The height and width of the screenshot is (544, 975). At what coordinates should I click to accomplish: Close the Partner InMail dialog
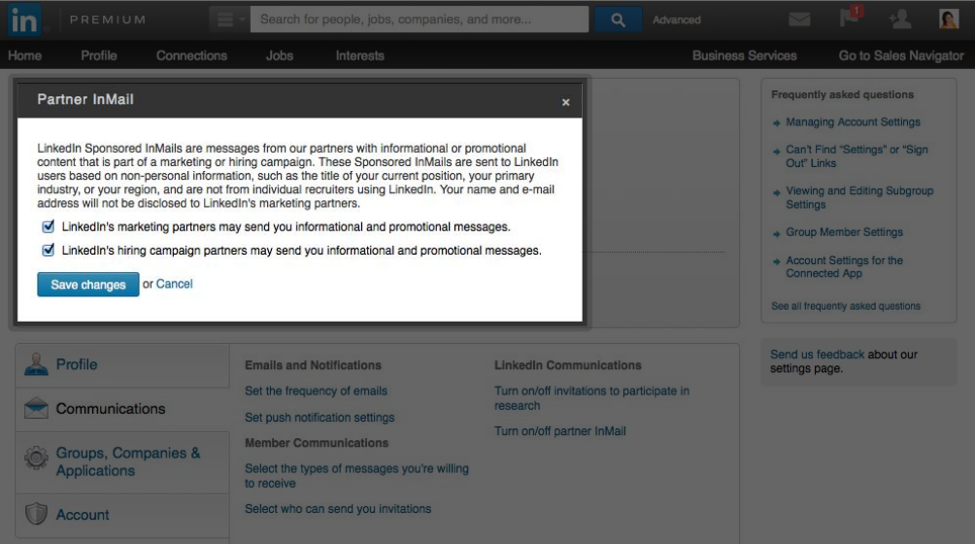coord(565,102)
